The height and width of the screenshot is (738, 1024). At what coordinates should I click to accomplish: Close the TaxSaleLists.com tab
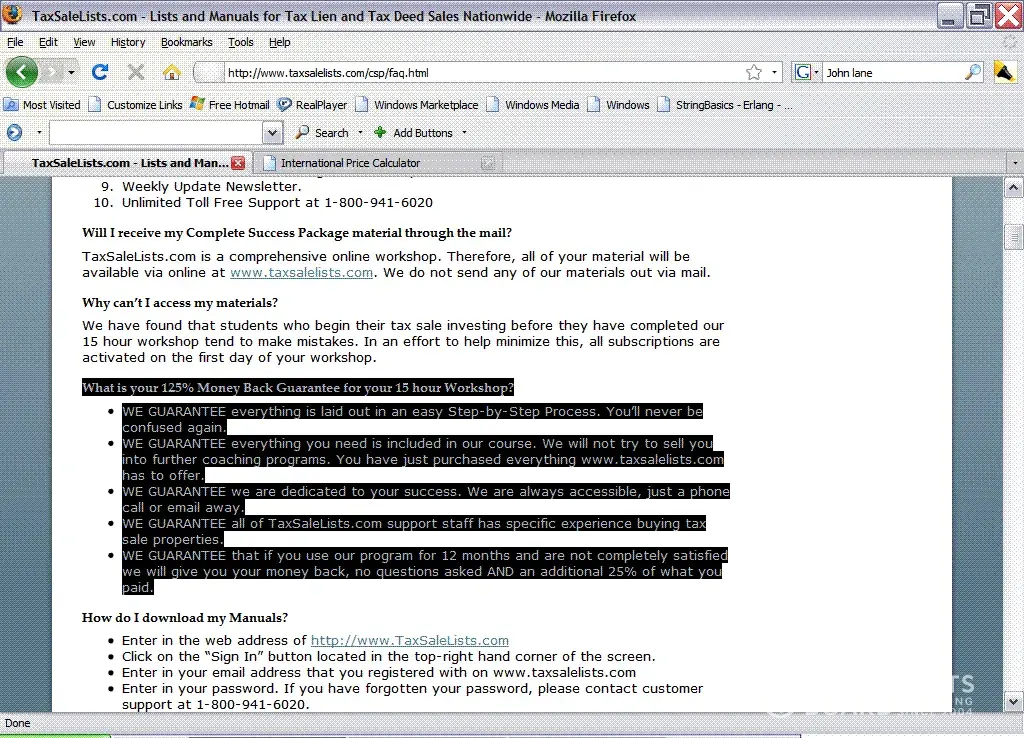point(238,162)
